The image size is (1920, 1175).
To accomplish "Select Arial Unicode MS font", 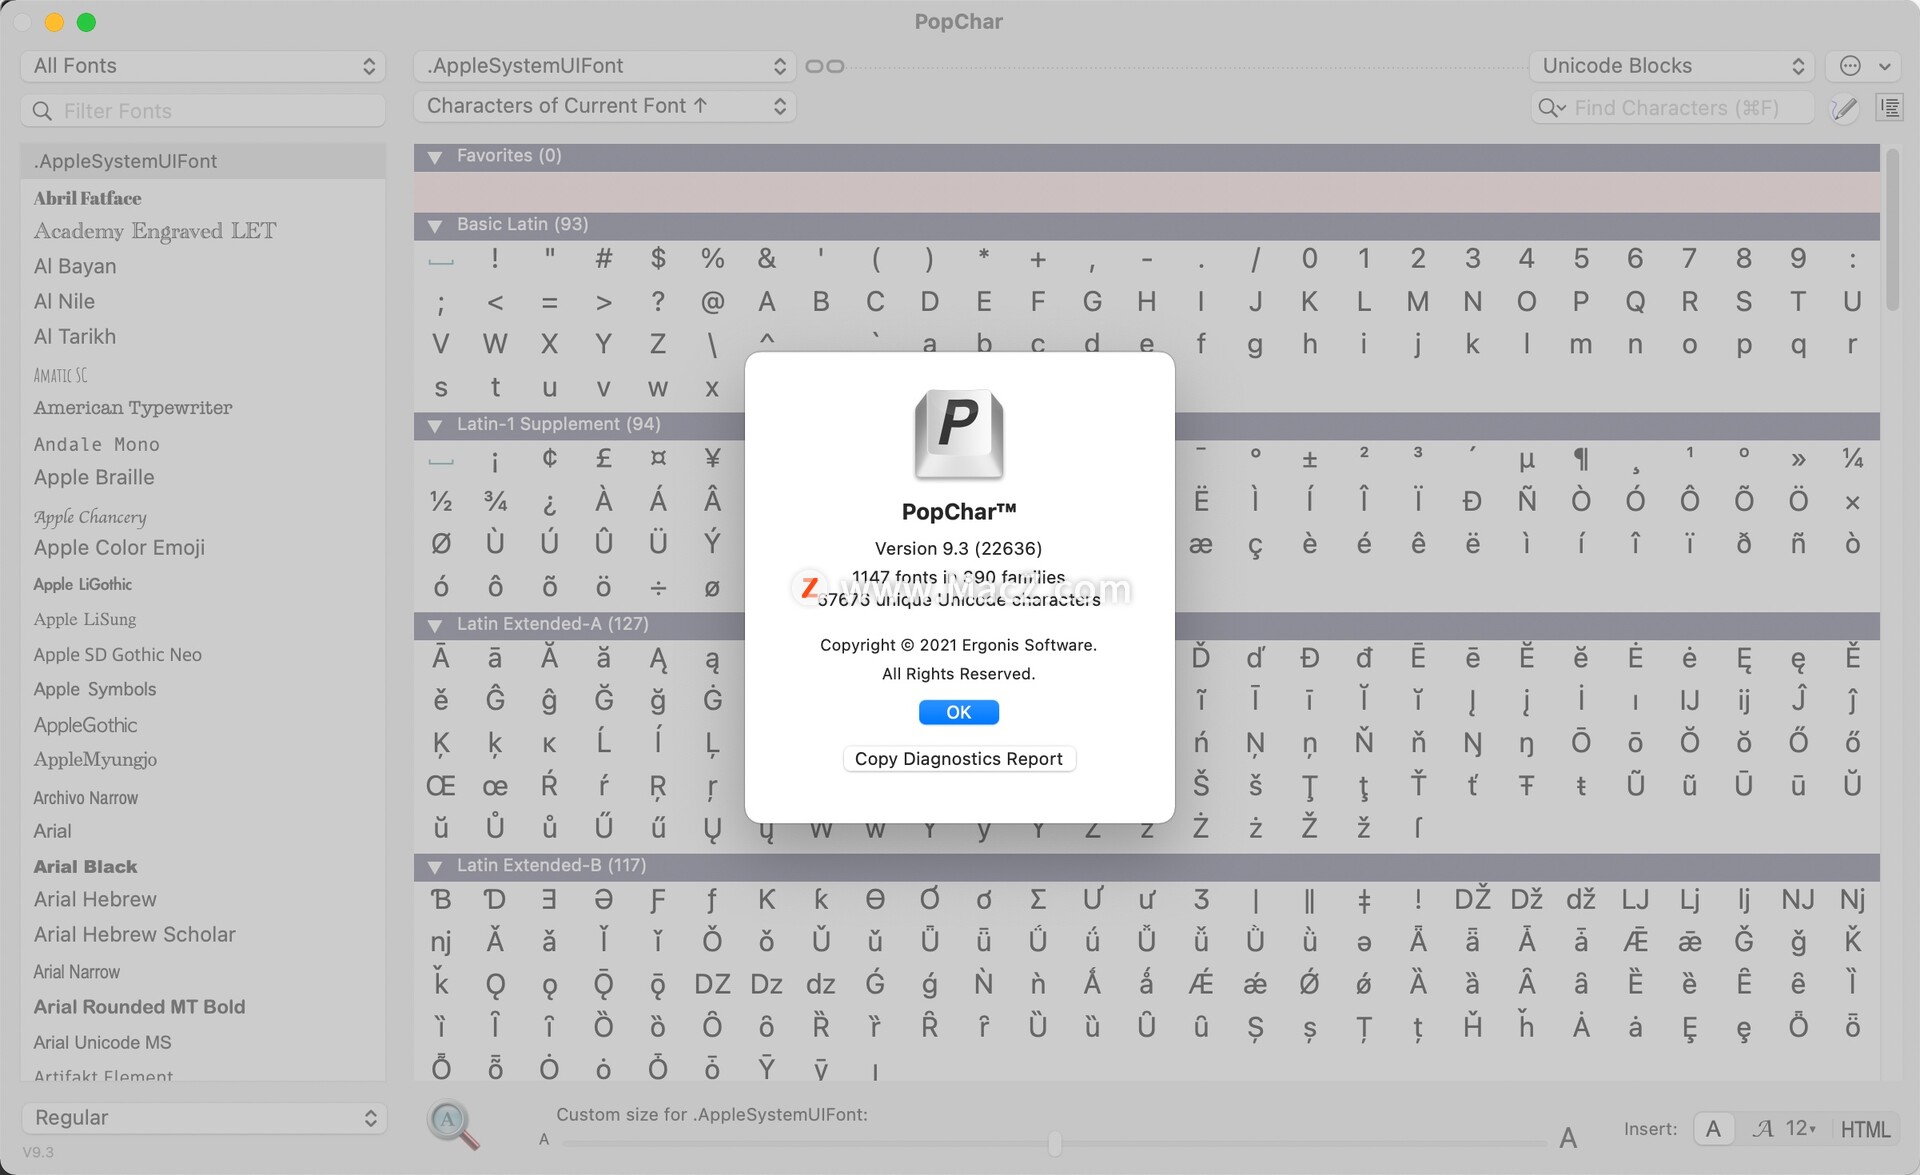I will coord(102,1042).
